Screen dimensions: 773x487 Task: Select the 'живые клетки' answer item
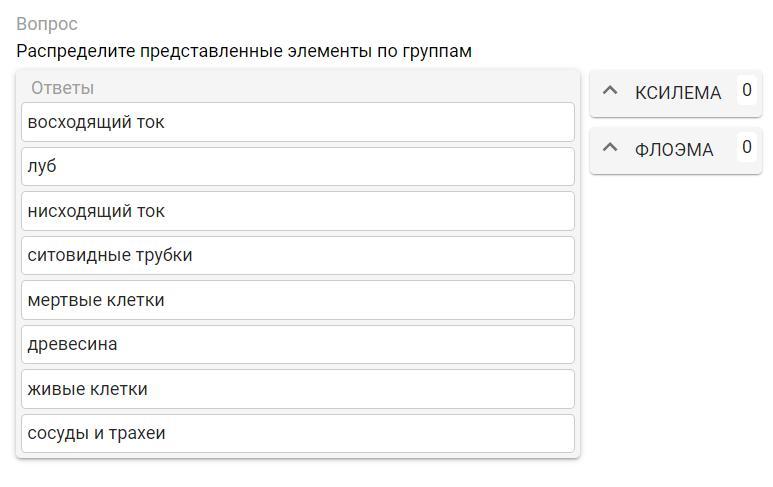coord(87,389)
